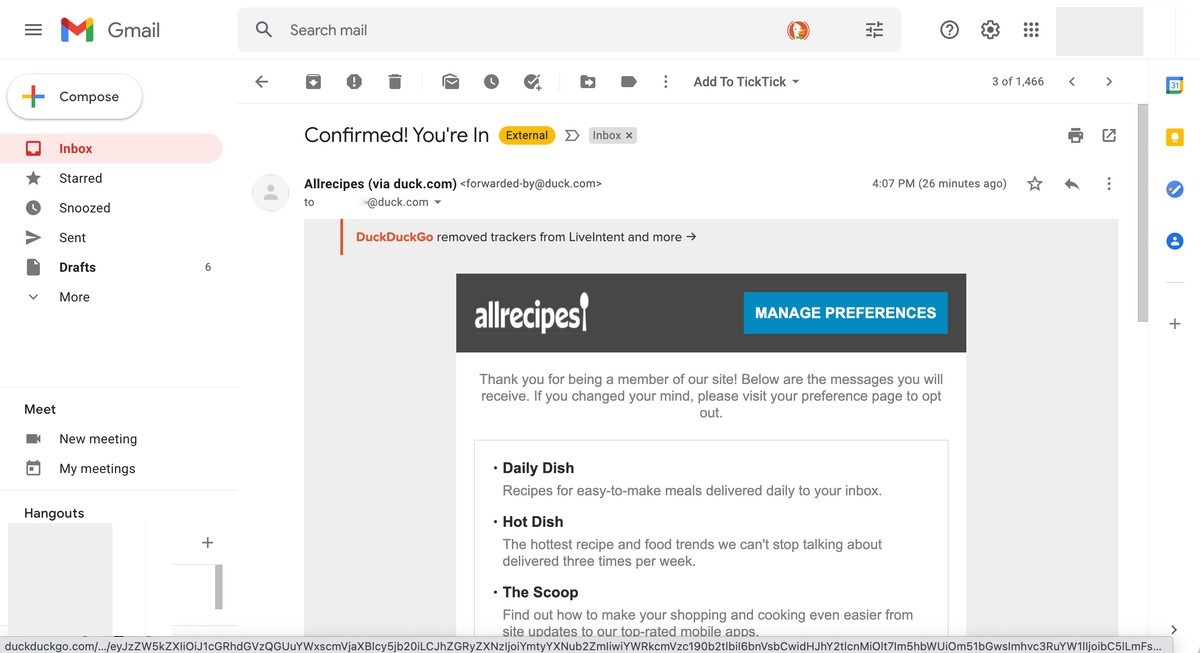This screenshot has height=653, width=1200.
Task: Go to the Drafts folder
Action: pyautogui.click(x=77, y=267)
